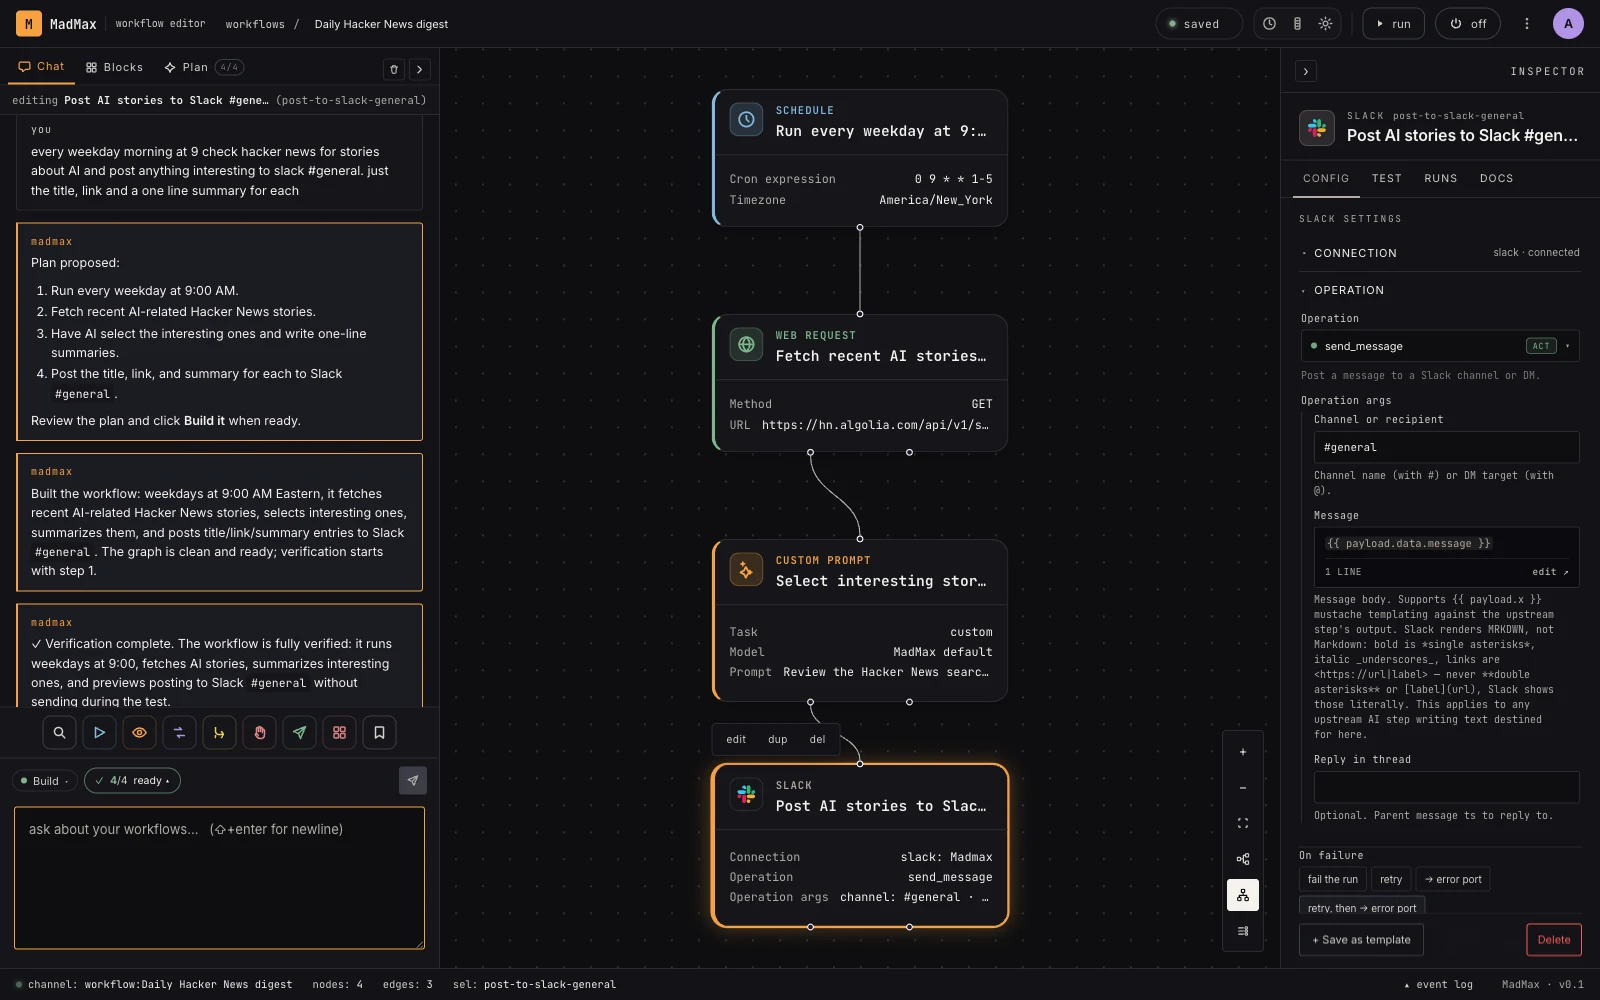Click the Reply in thread field
1600x1000 pixels.
click(x=1446, y=787)
